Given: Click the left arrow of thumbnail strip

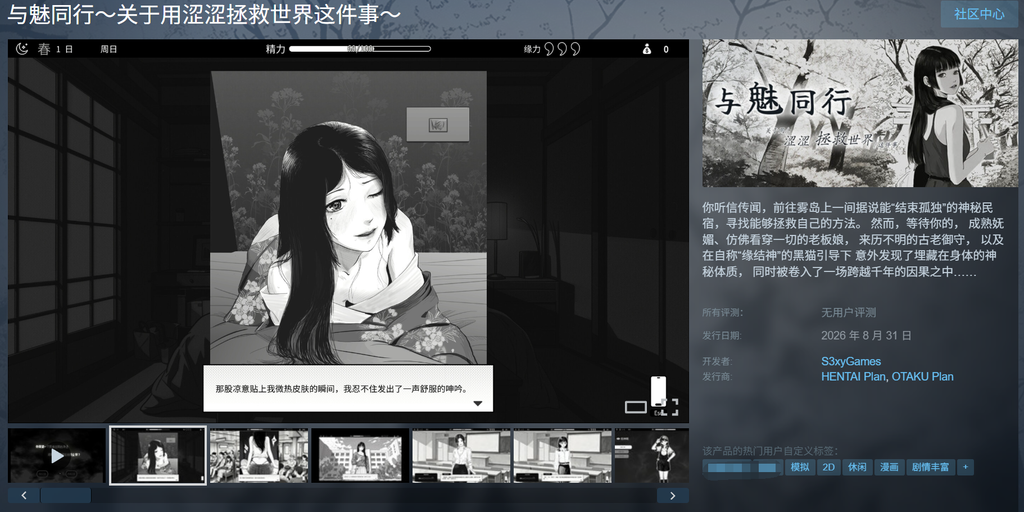Looking at the screenshot, I should [x=24, y=495].
